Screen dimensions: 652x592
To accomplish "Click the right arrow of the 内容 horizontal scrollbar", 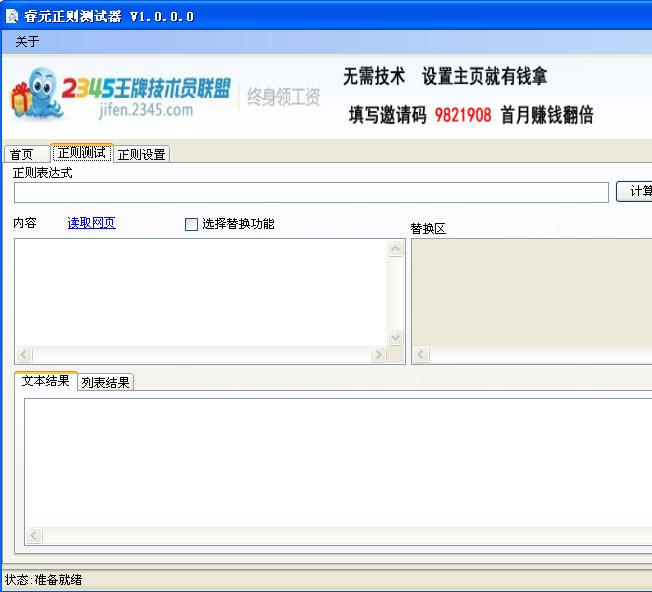I will coord(378,355).
